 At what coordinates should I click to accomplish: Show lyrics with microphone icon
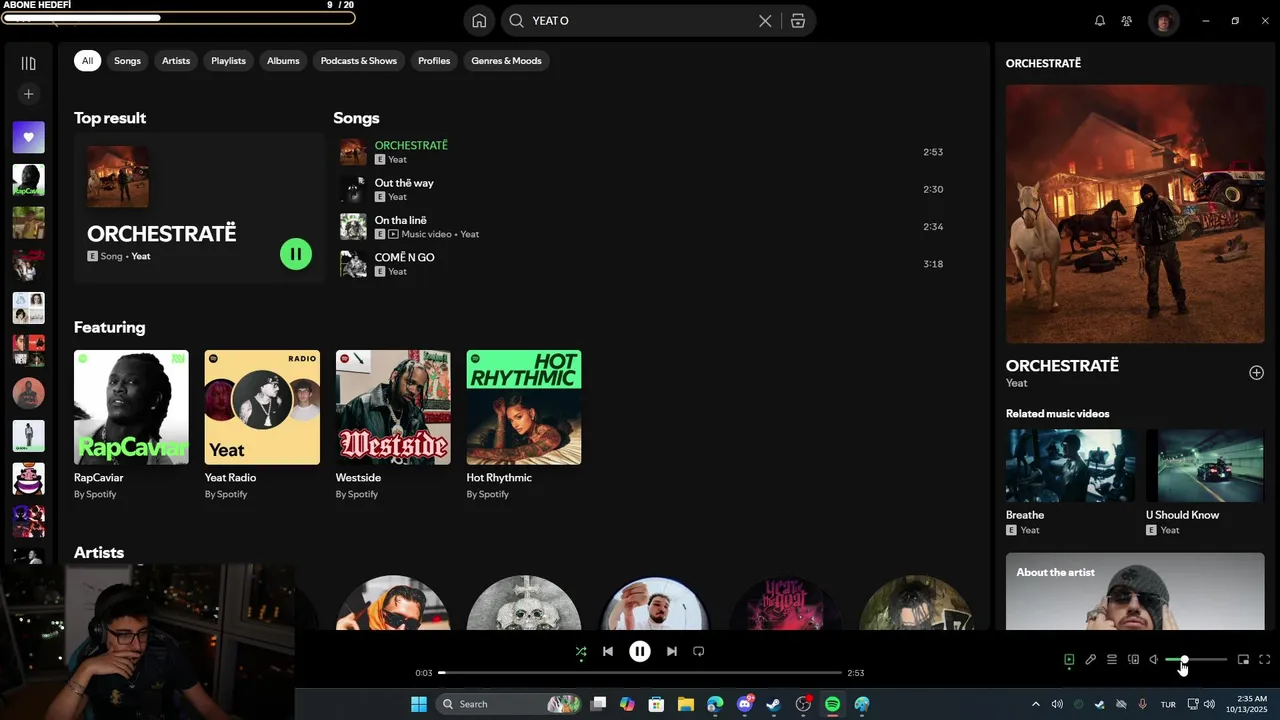1091,660
